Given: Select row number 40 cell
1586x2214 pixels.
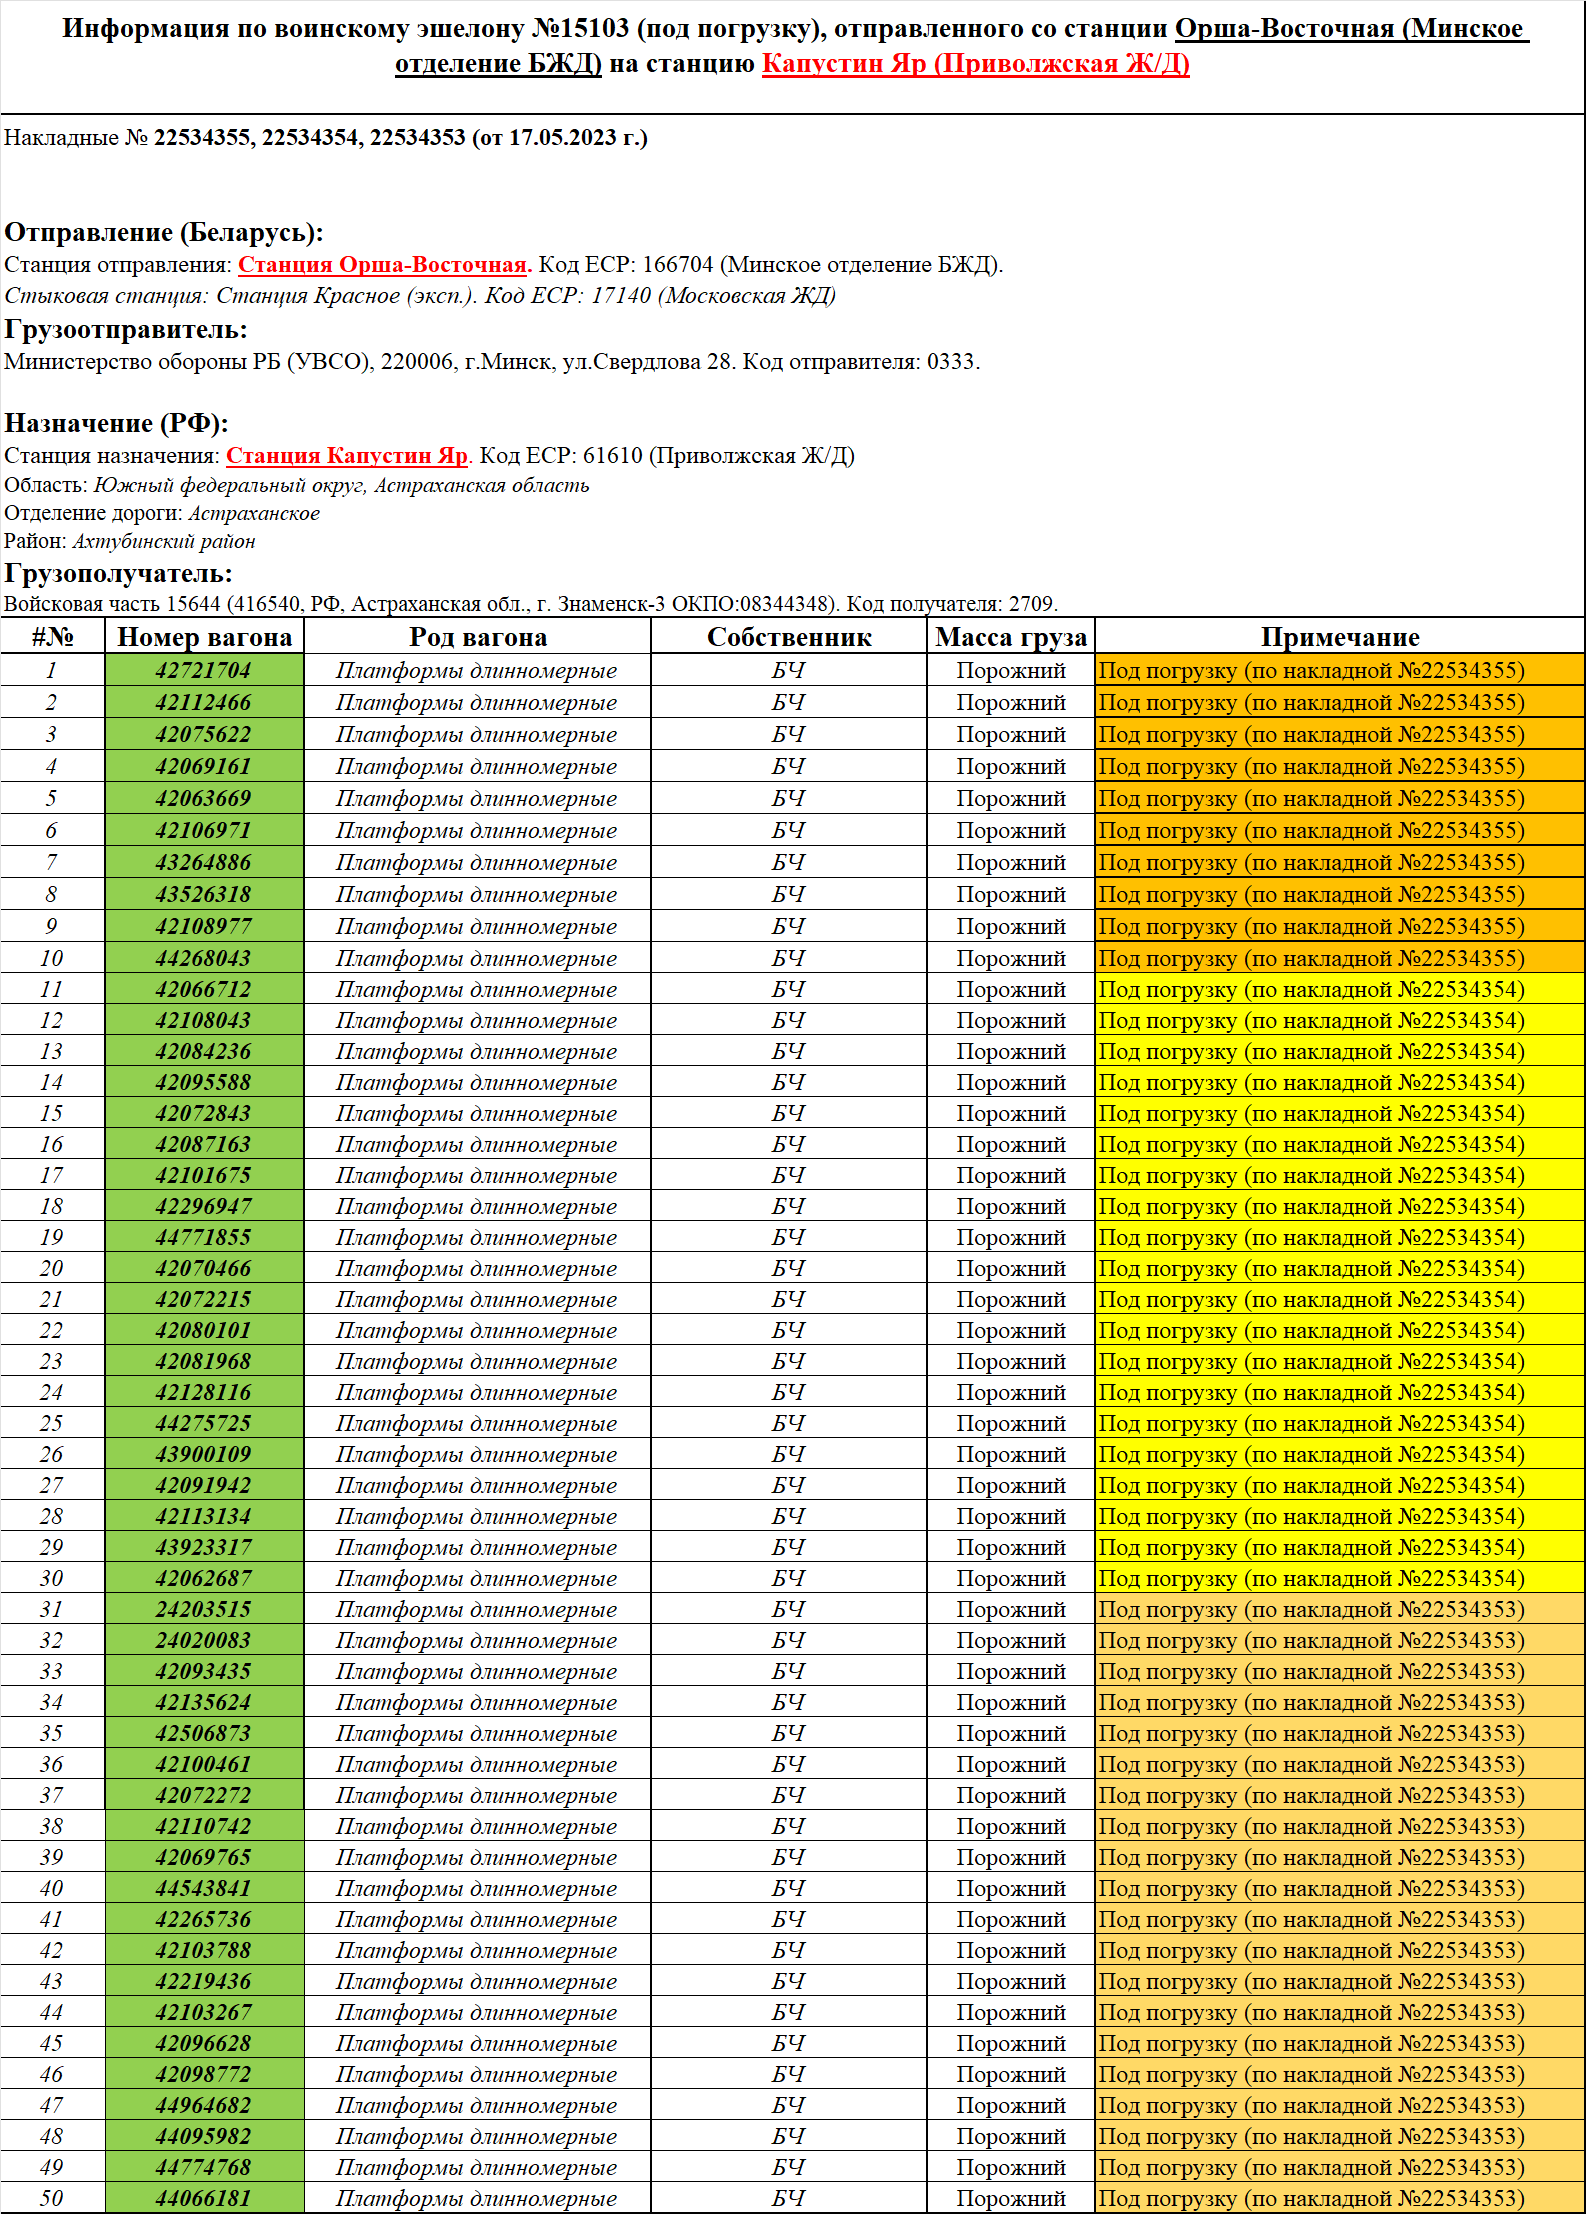Looking at the screenshot, I should [52, 1888].
